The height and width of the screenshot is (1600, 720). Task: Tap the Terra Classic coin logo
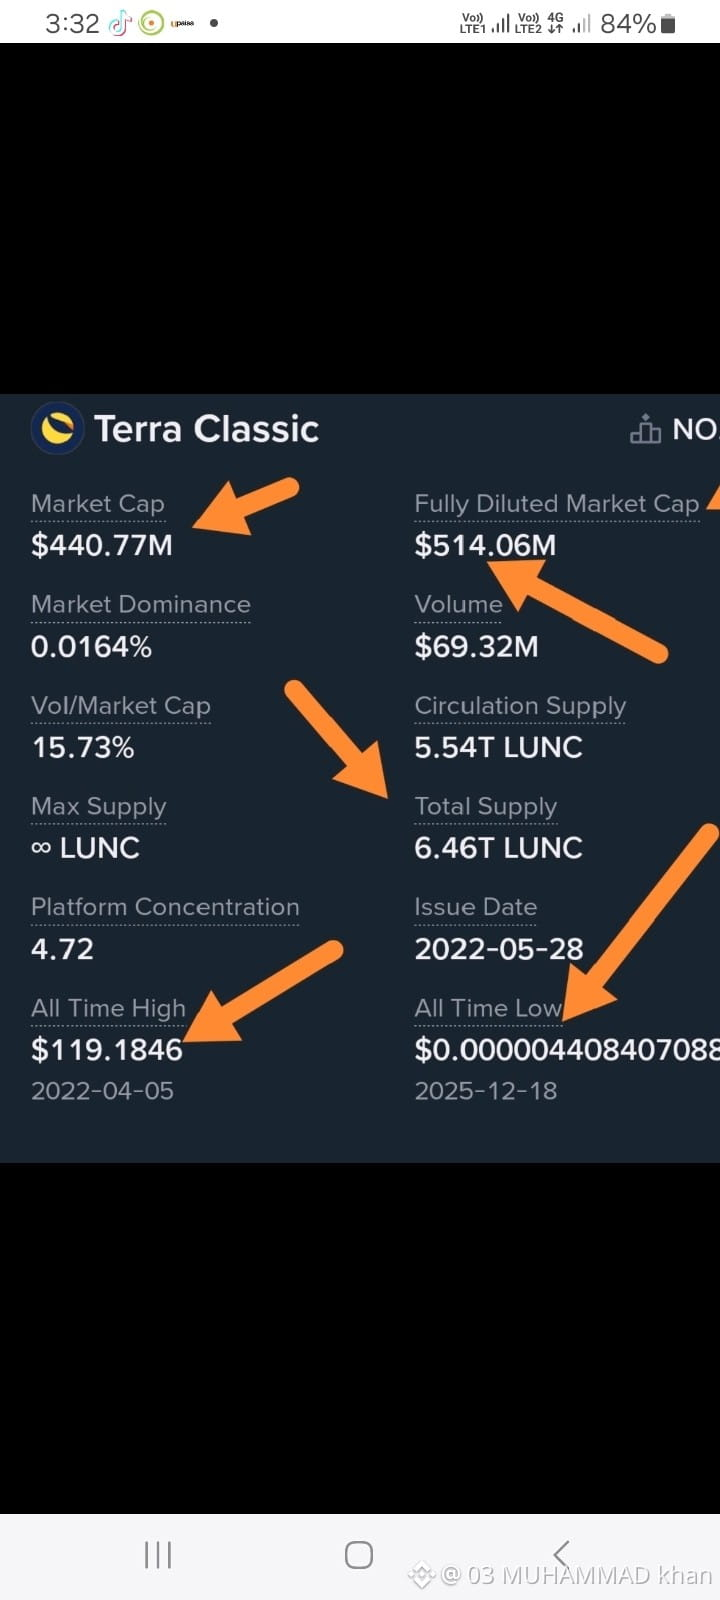pyautogui.click(x=57, y=429)
